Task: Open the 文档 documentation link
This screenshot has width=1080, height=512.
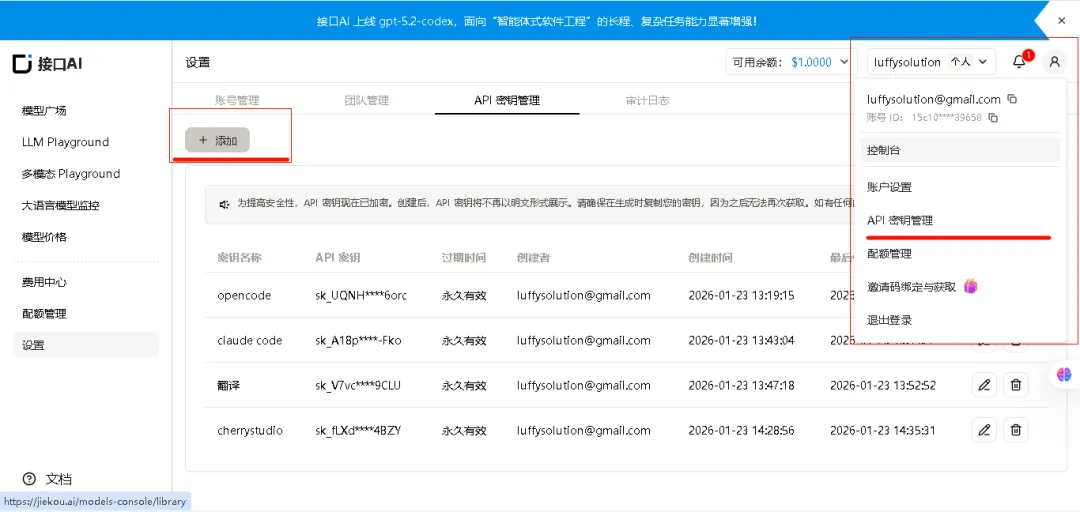Action: (59, 479)
